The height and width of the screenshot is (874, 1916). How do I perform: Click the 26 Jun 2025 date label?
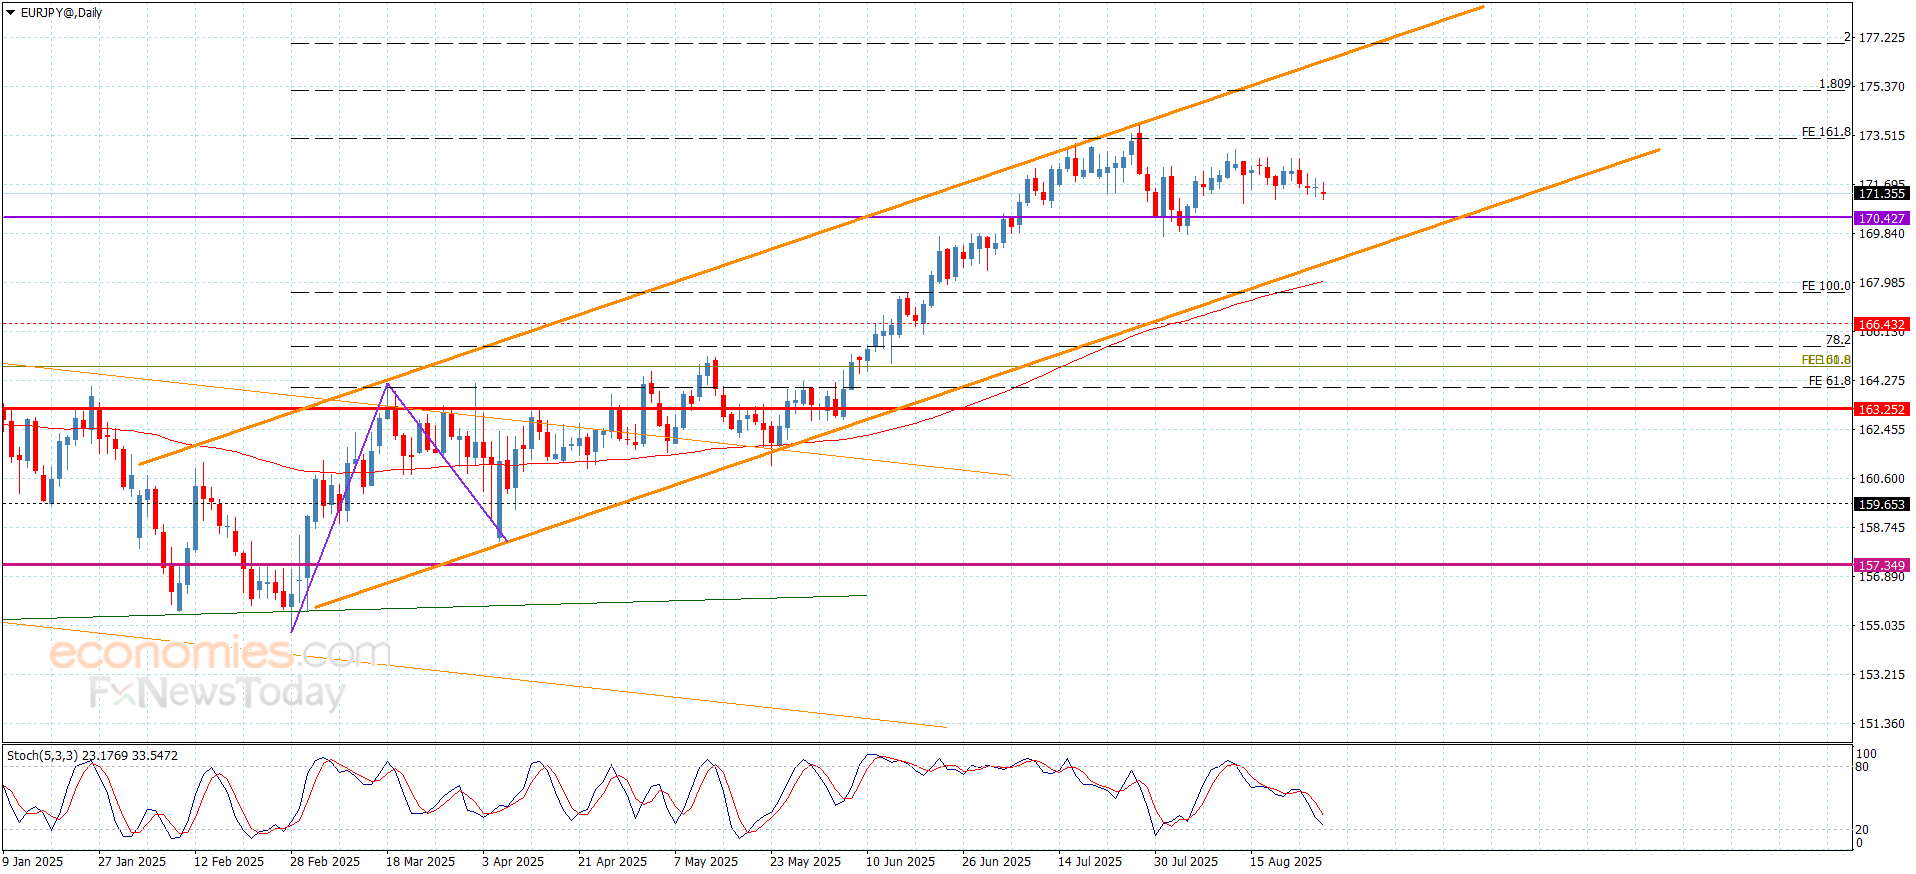tap(996, 862)
